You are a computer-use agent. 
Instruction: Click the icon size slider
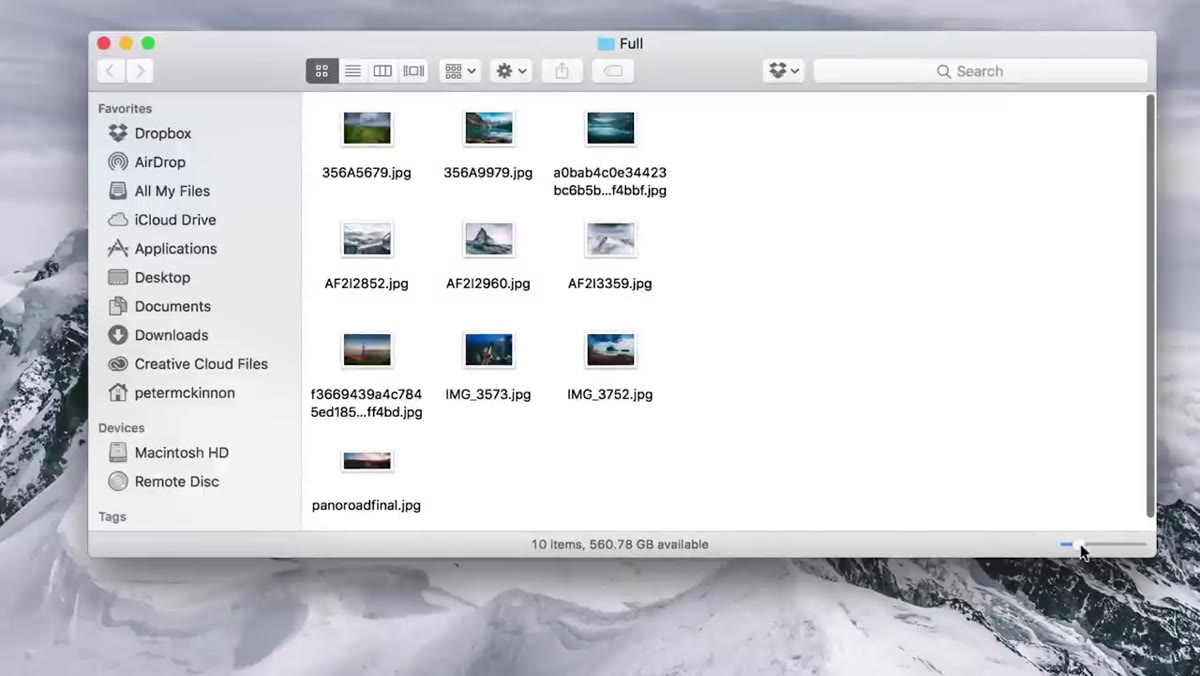point(1103,544)
